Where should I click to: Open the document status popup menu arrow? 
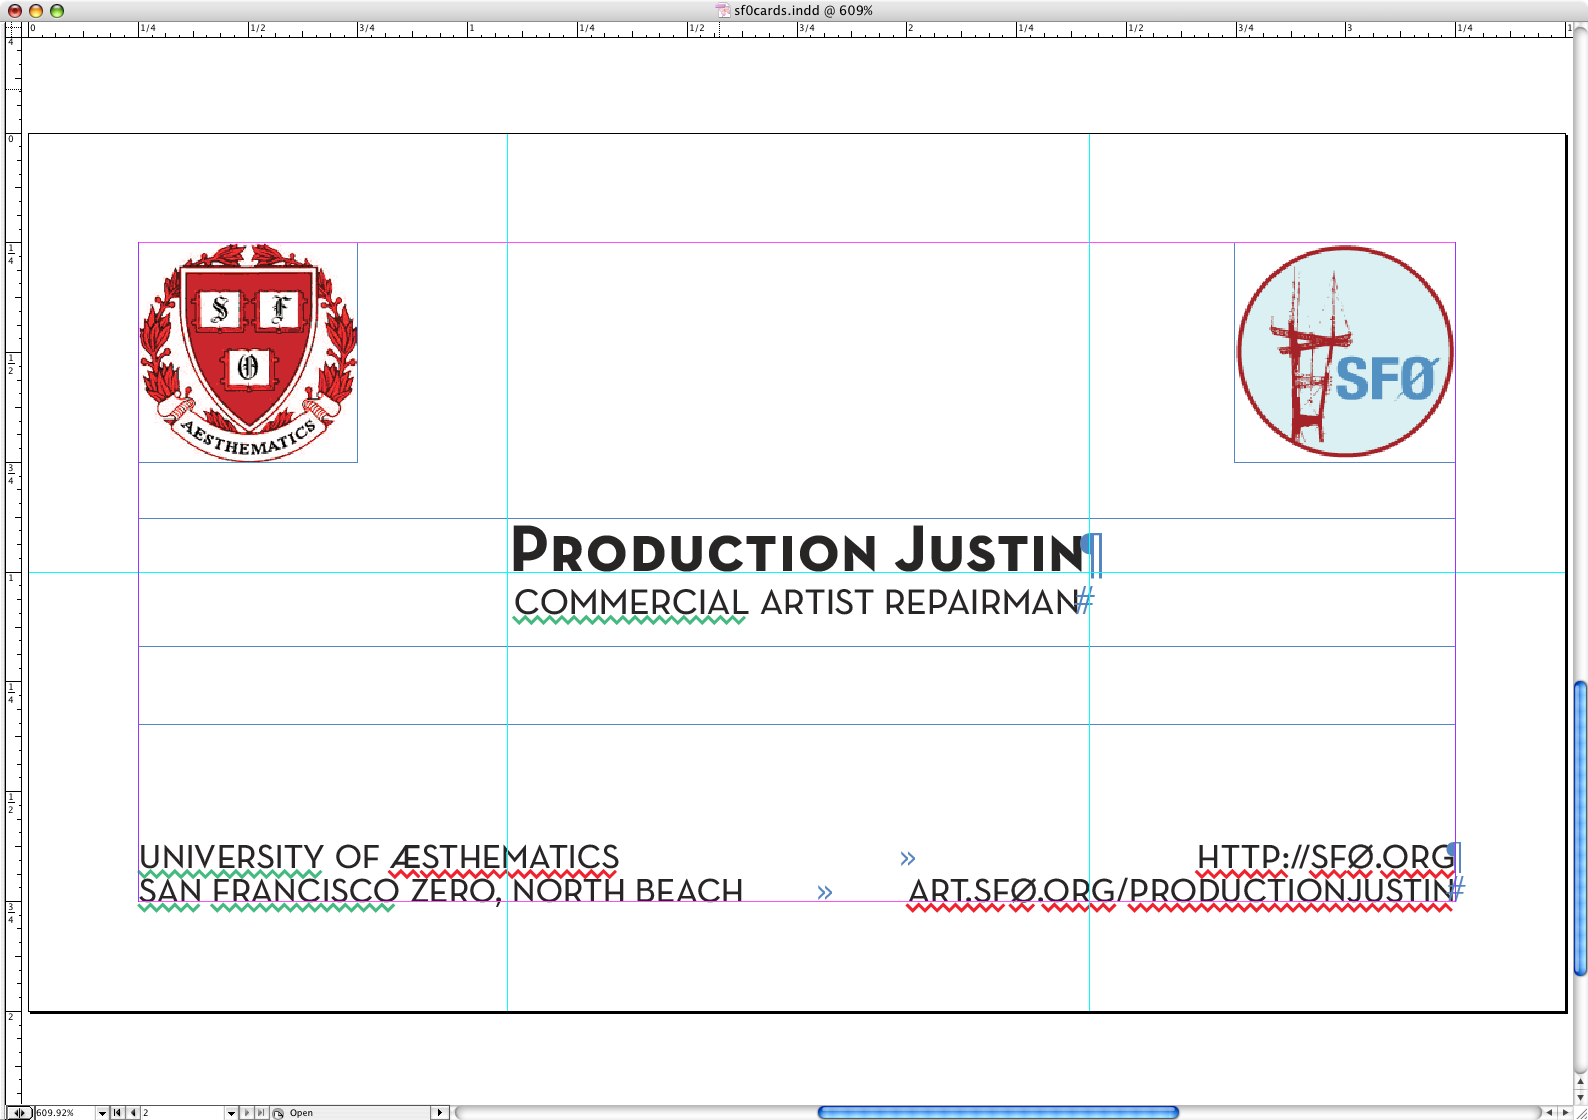click(440, 1113)
